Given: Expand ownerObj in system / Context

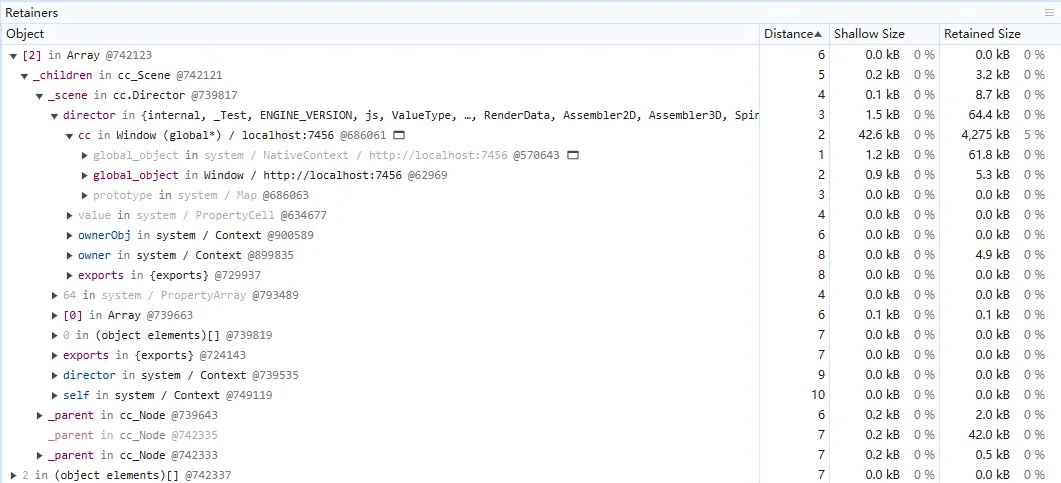Looking at the screenshot, I should pyautogui.click(x=69, y=235).
